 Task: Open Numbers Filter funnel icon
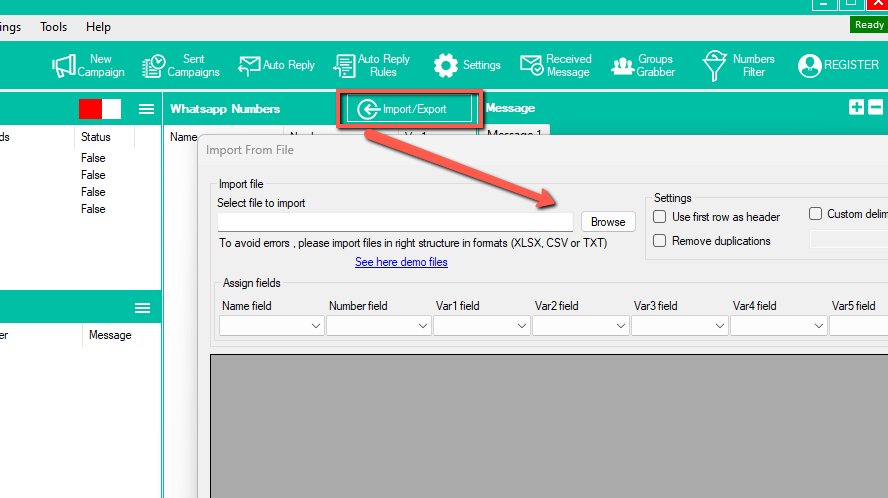(714, 66)
